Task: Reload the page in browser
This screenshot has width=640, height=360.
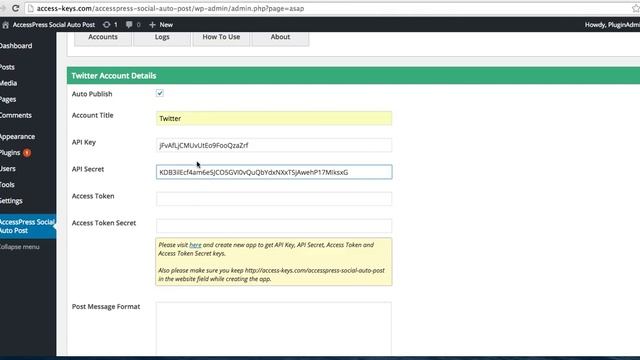Action: pos(16,8)
